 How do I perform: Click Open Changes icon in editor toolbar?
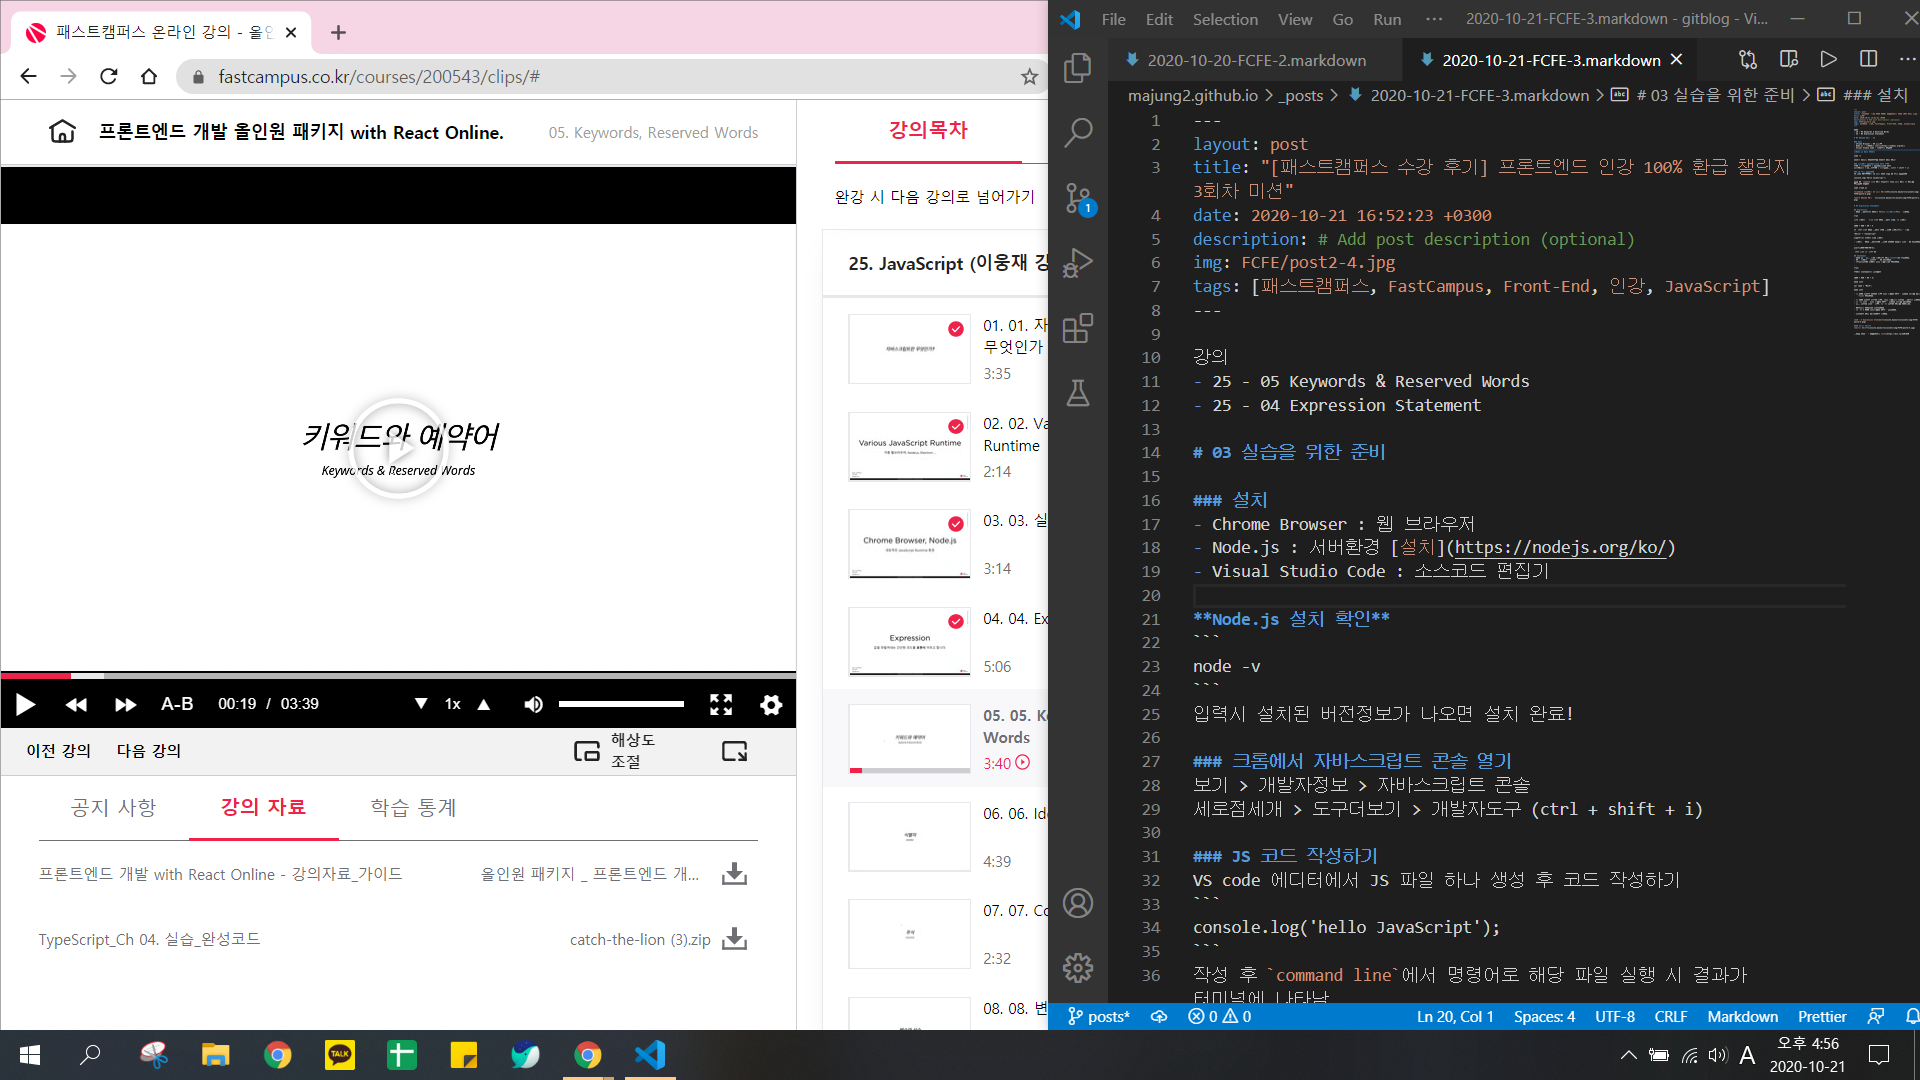[1748, 60]
